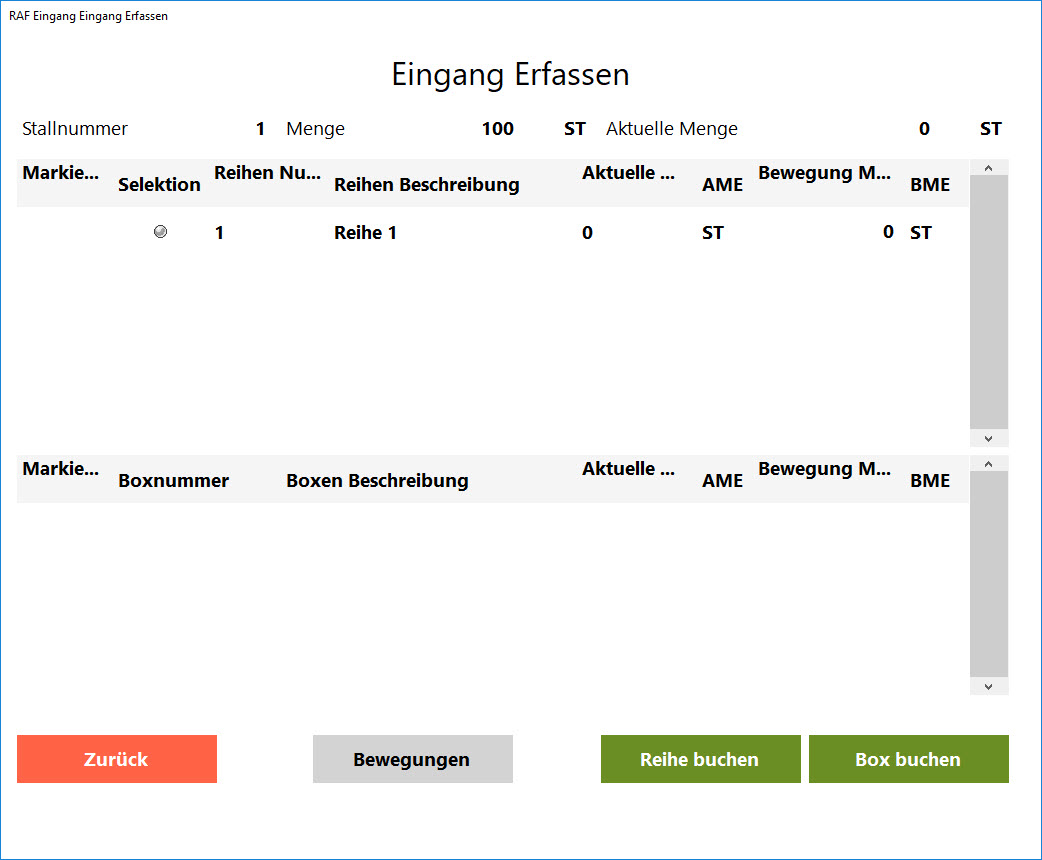1042x860 pixels.
Task: Click the Reihen Nu... column header
Action: [265, 173]
